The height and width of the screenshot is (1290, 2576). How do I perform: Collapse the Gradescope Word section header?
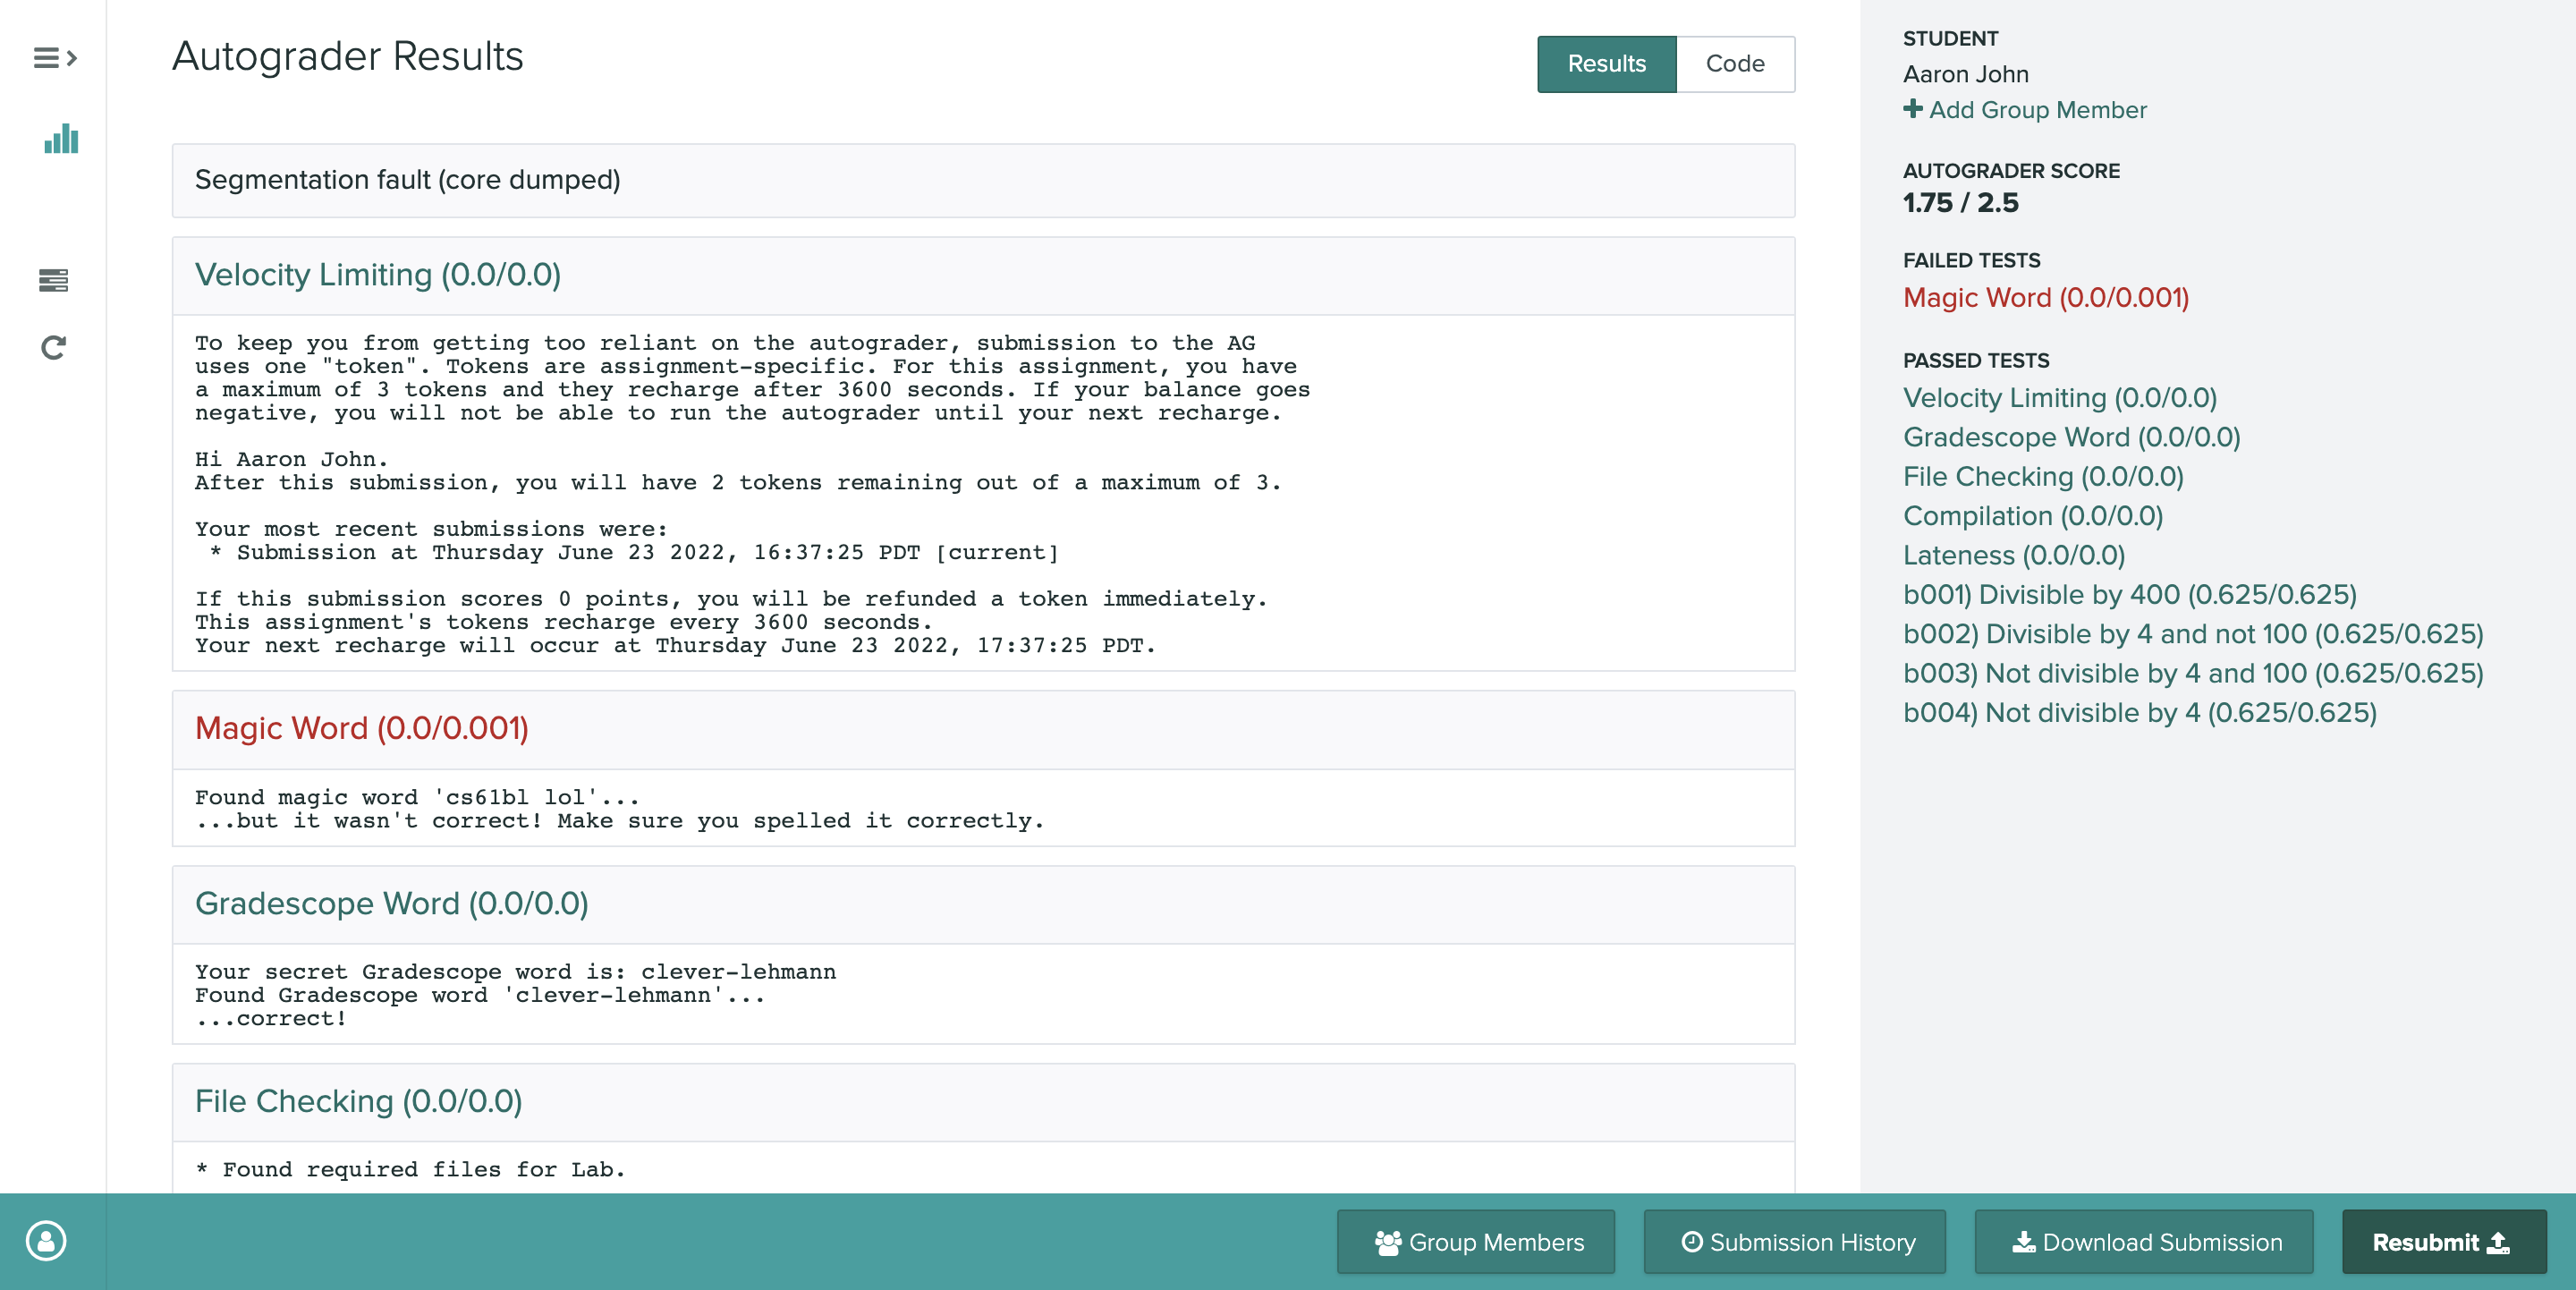[x=391, y=904]
